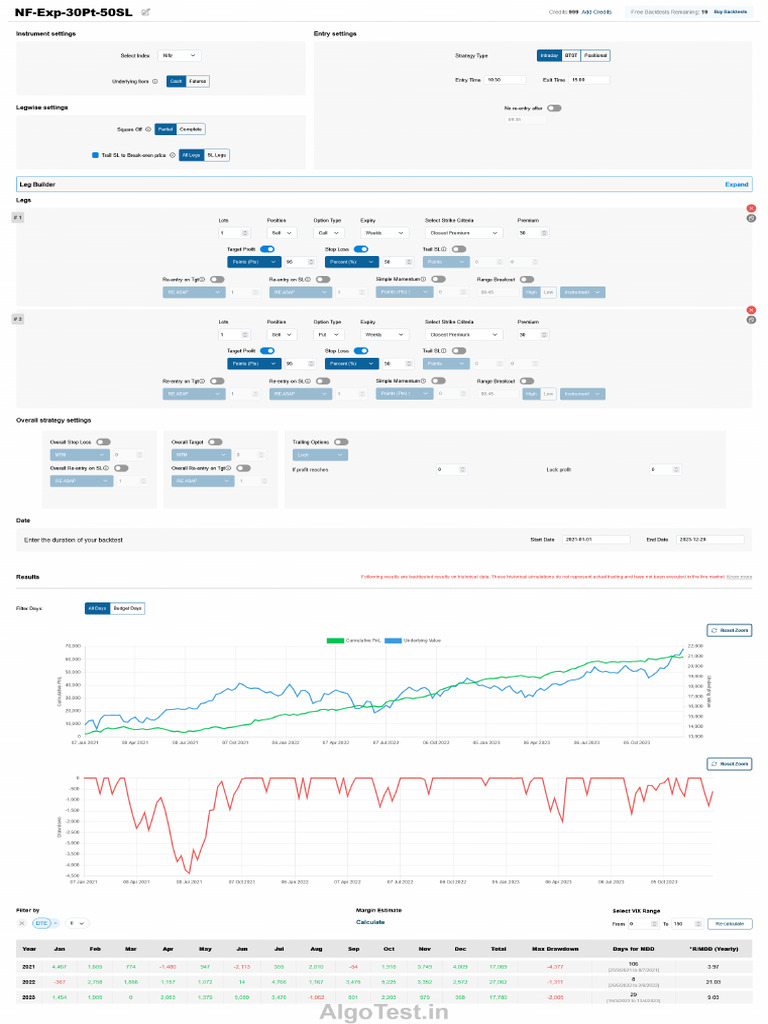768x1024 pixels.
Task: Open leg #1 Option Type dropdown showing Call
Action: click(328, 233)
